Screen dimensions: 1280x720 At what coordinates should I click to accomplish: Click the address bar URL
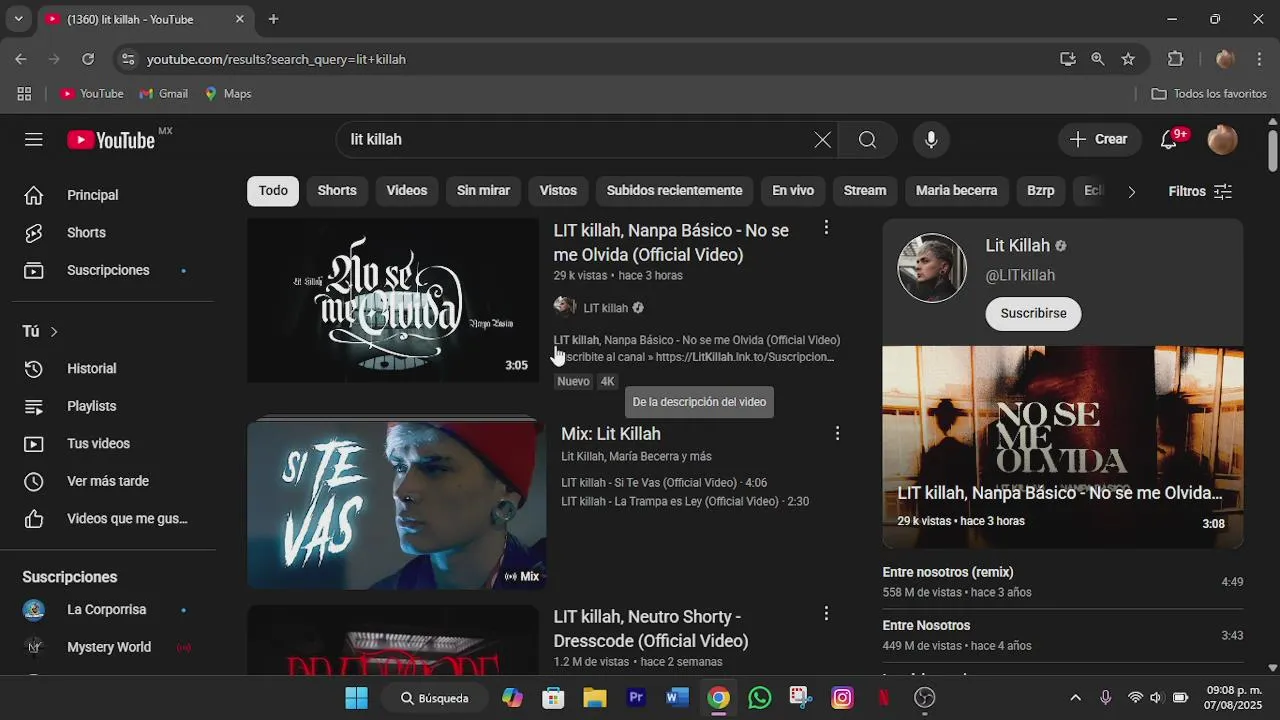point(276,59)
